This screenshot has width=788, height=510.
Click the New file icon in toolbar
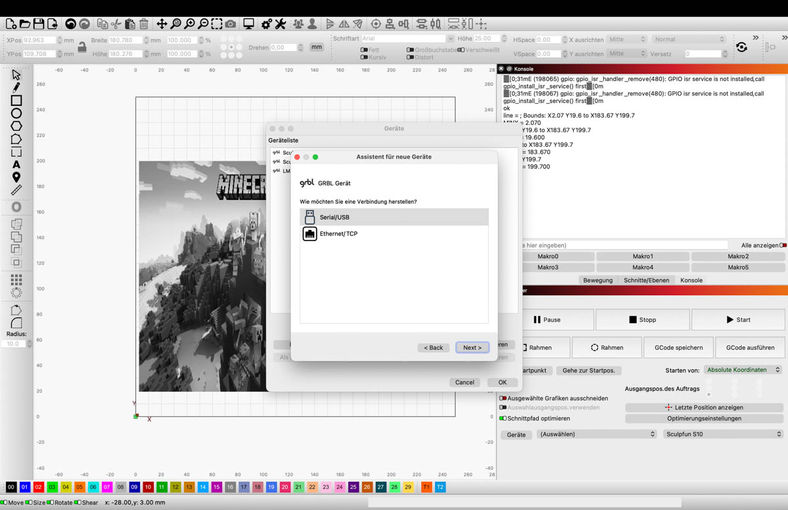tap(11, 24)
